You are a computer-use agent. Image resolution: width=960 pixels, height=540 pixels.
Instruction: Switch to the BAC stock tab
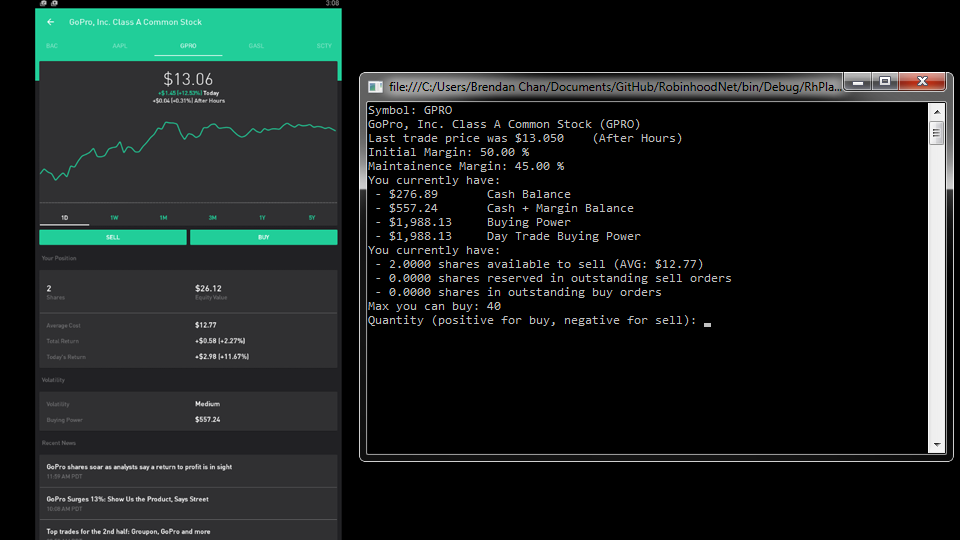(x=52, y=46)
